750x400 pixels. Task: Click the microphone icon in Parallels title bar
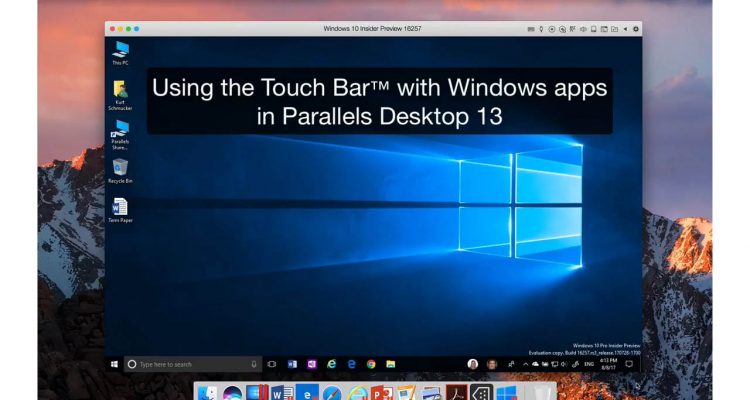tap(541, 29)
